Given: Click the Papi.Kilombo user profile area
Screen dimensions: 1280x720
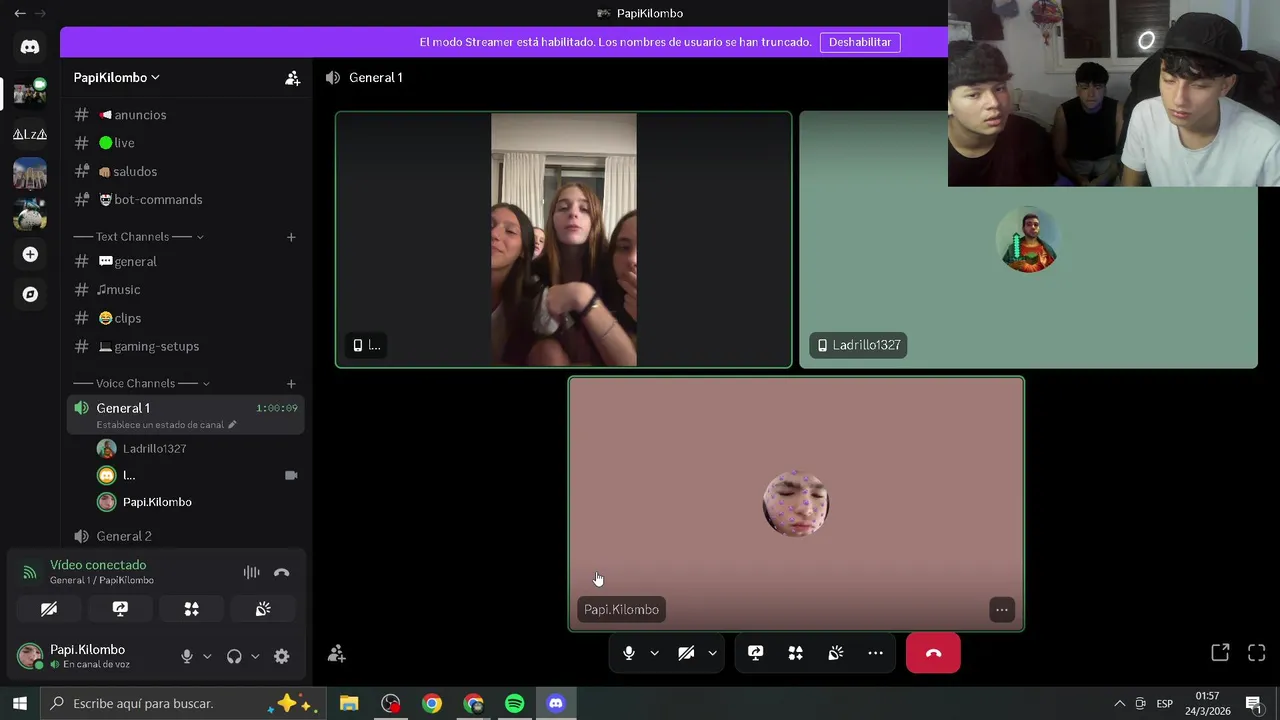Looking at the screenshot, I should [x=88, y=656].
